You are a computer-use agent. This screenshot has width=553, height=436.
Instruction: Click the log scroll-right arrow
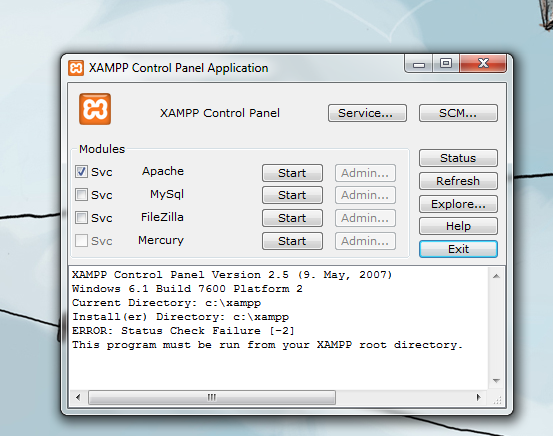click(479, 398)
